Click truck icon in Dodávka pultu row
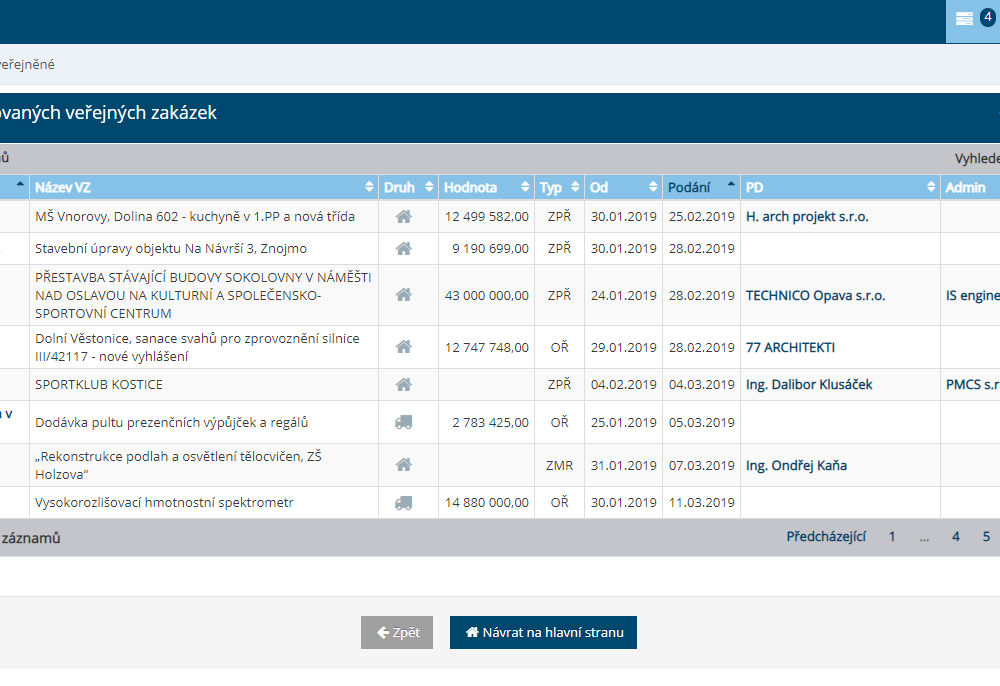This screenshot has height=686, width=1000. point(404,422)
